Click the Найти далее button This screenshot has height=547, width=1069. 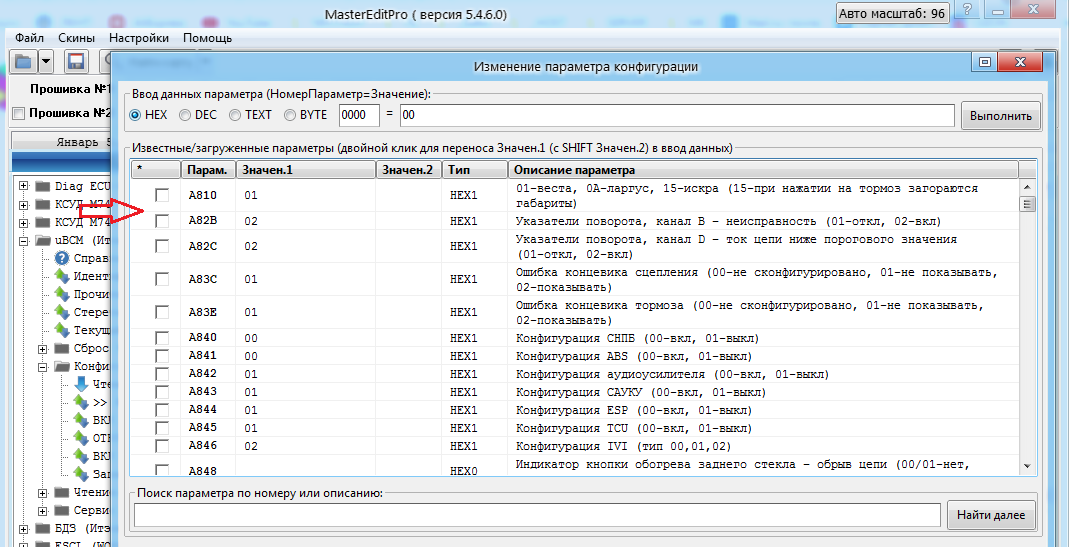point(990,515)
